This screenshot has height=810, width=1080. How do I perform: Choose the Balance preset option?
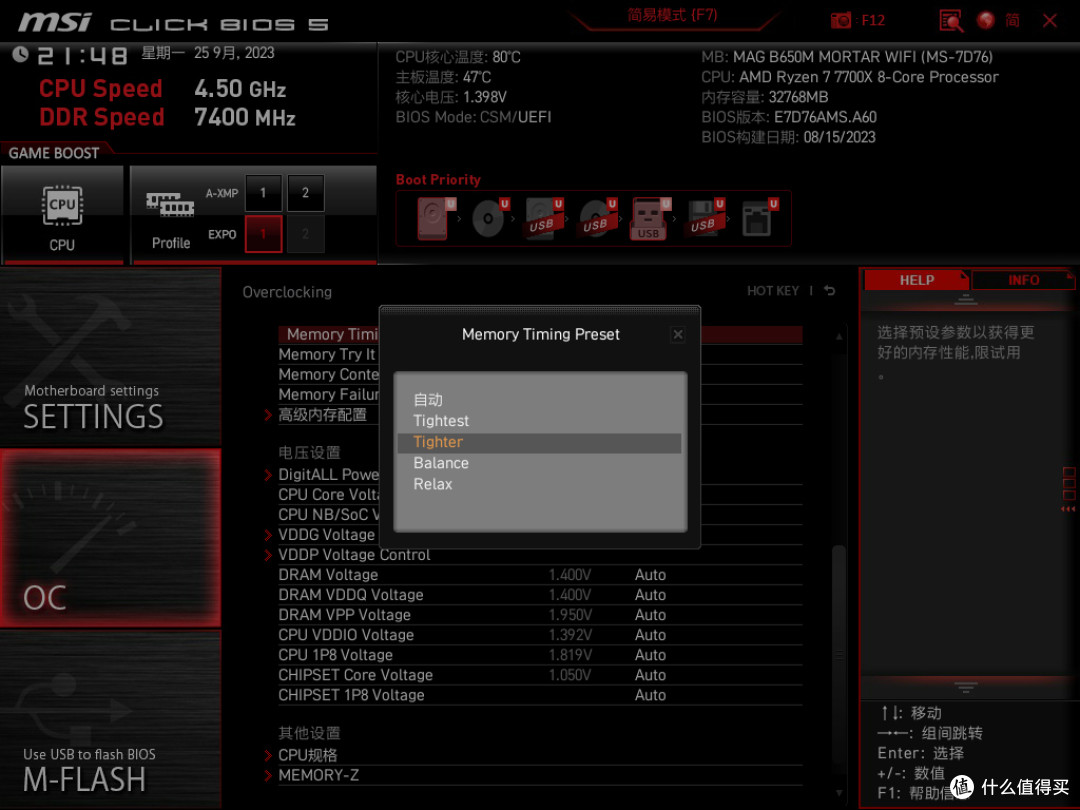tap(539, 464)
